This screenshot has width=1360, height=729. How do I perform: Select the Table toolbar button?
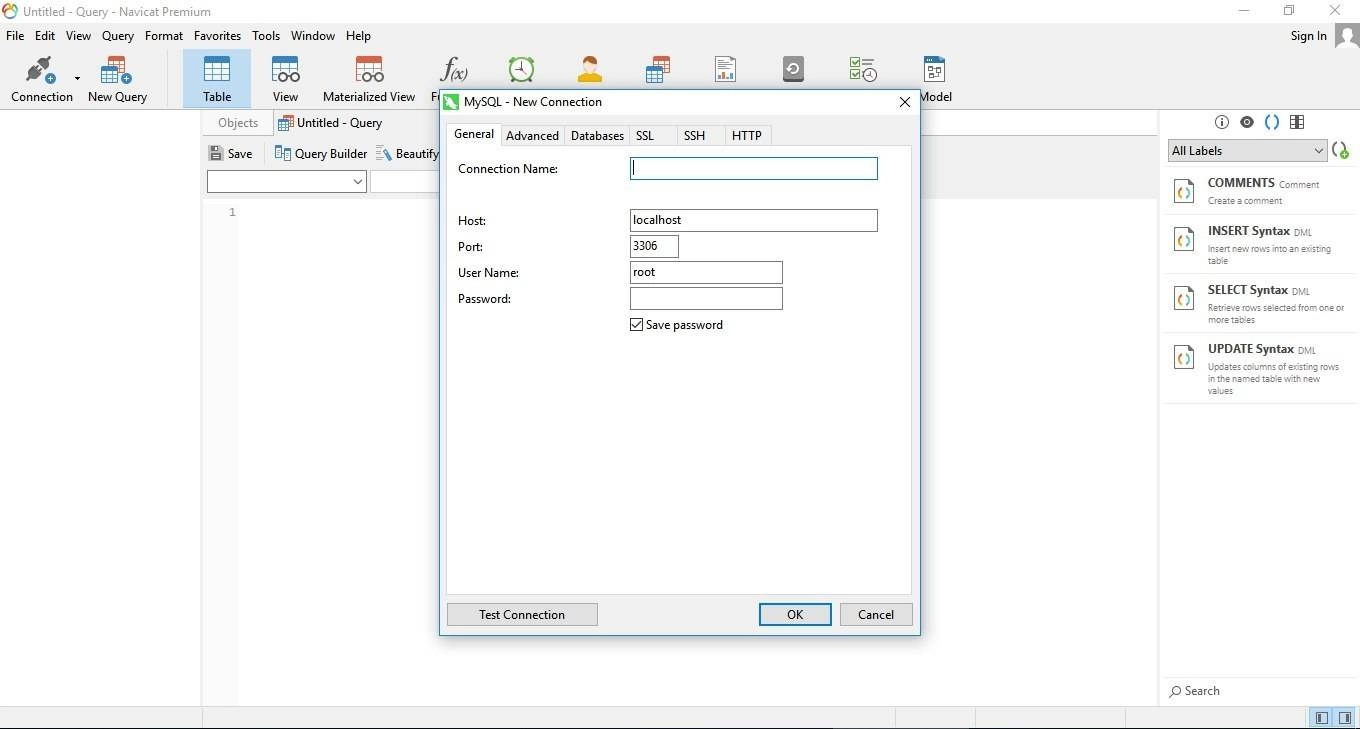coord(217,79)
